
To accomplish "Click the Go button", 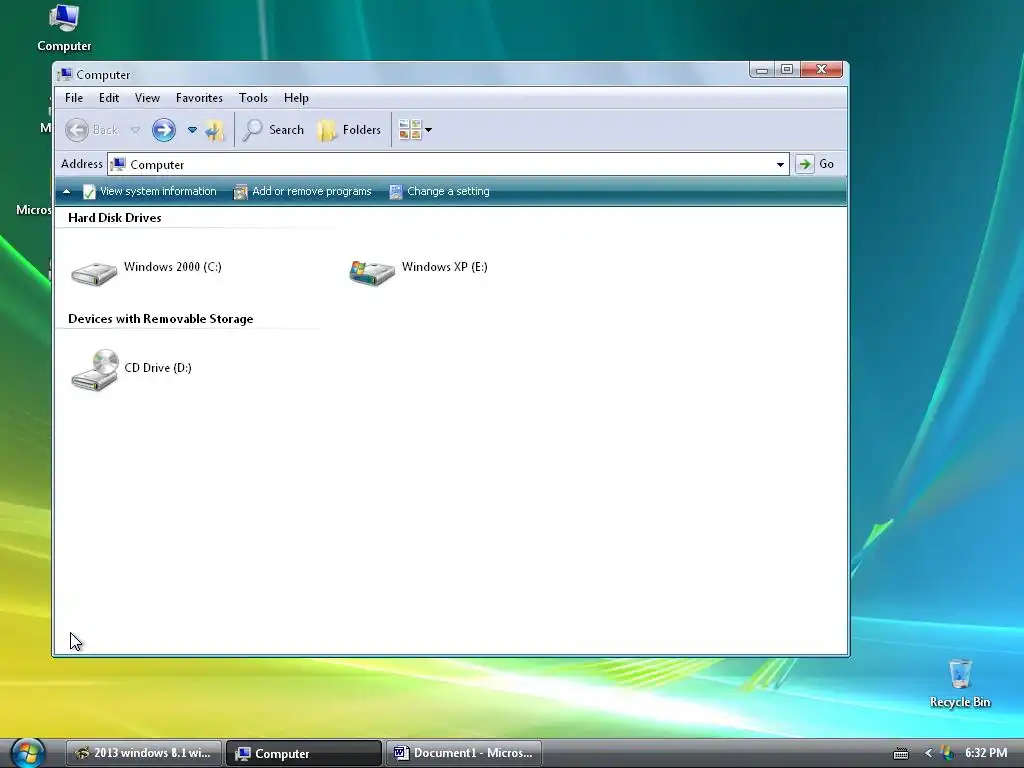I will click(x=815, y=164).
